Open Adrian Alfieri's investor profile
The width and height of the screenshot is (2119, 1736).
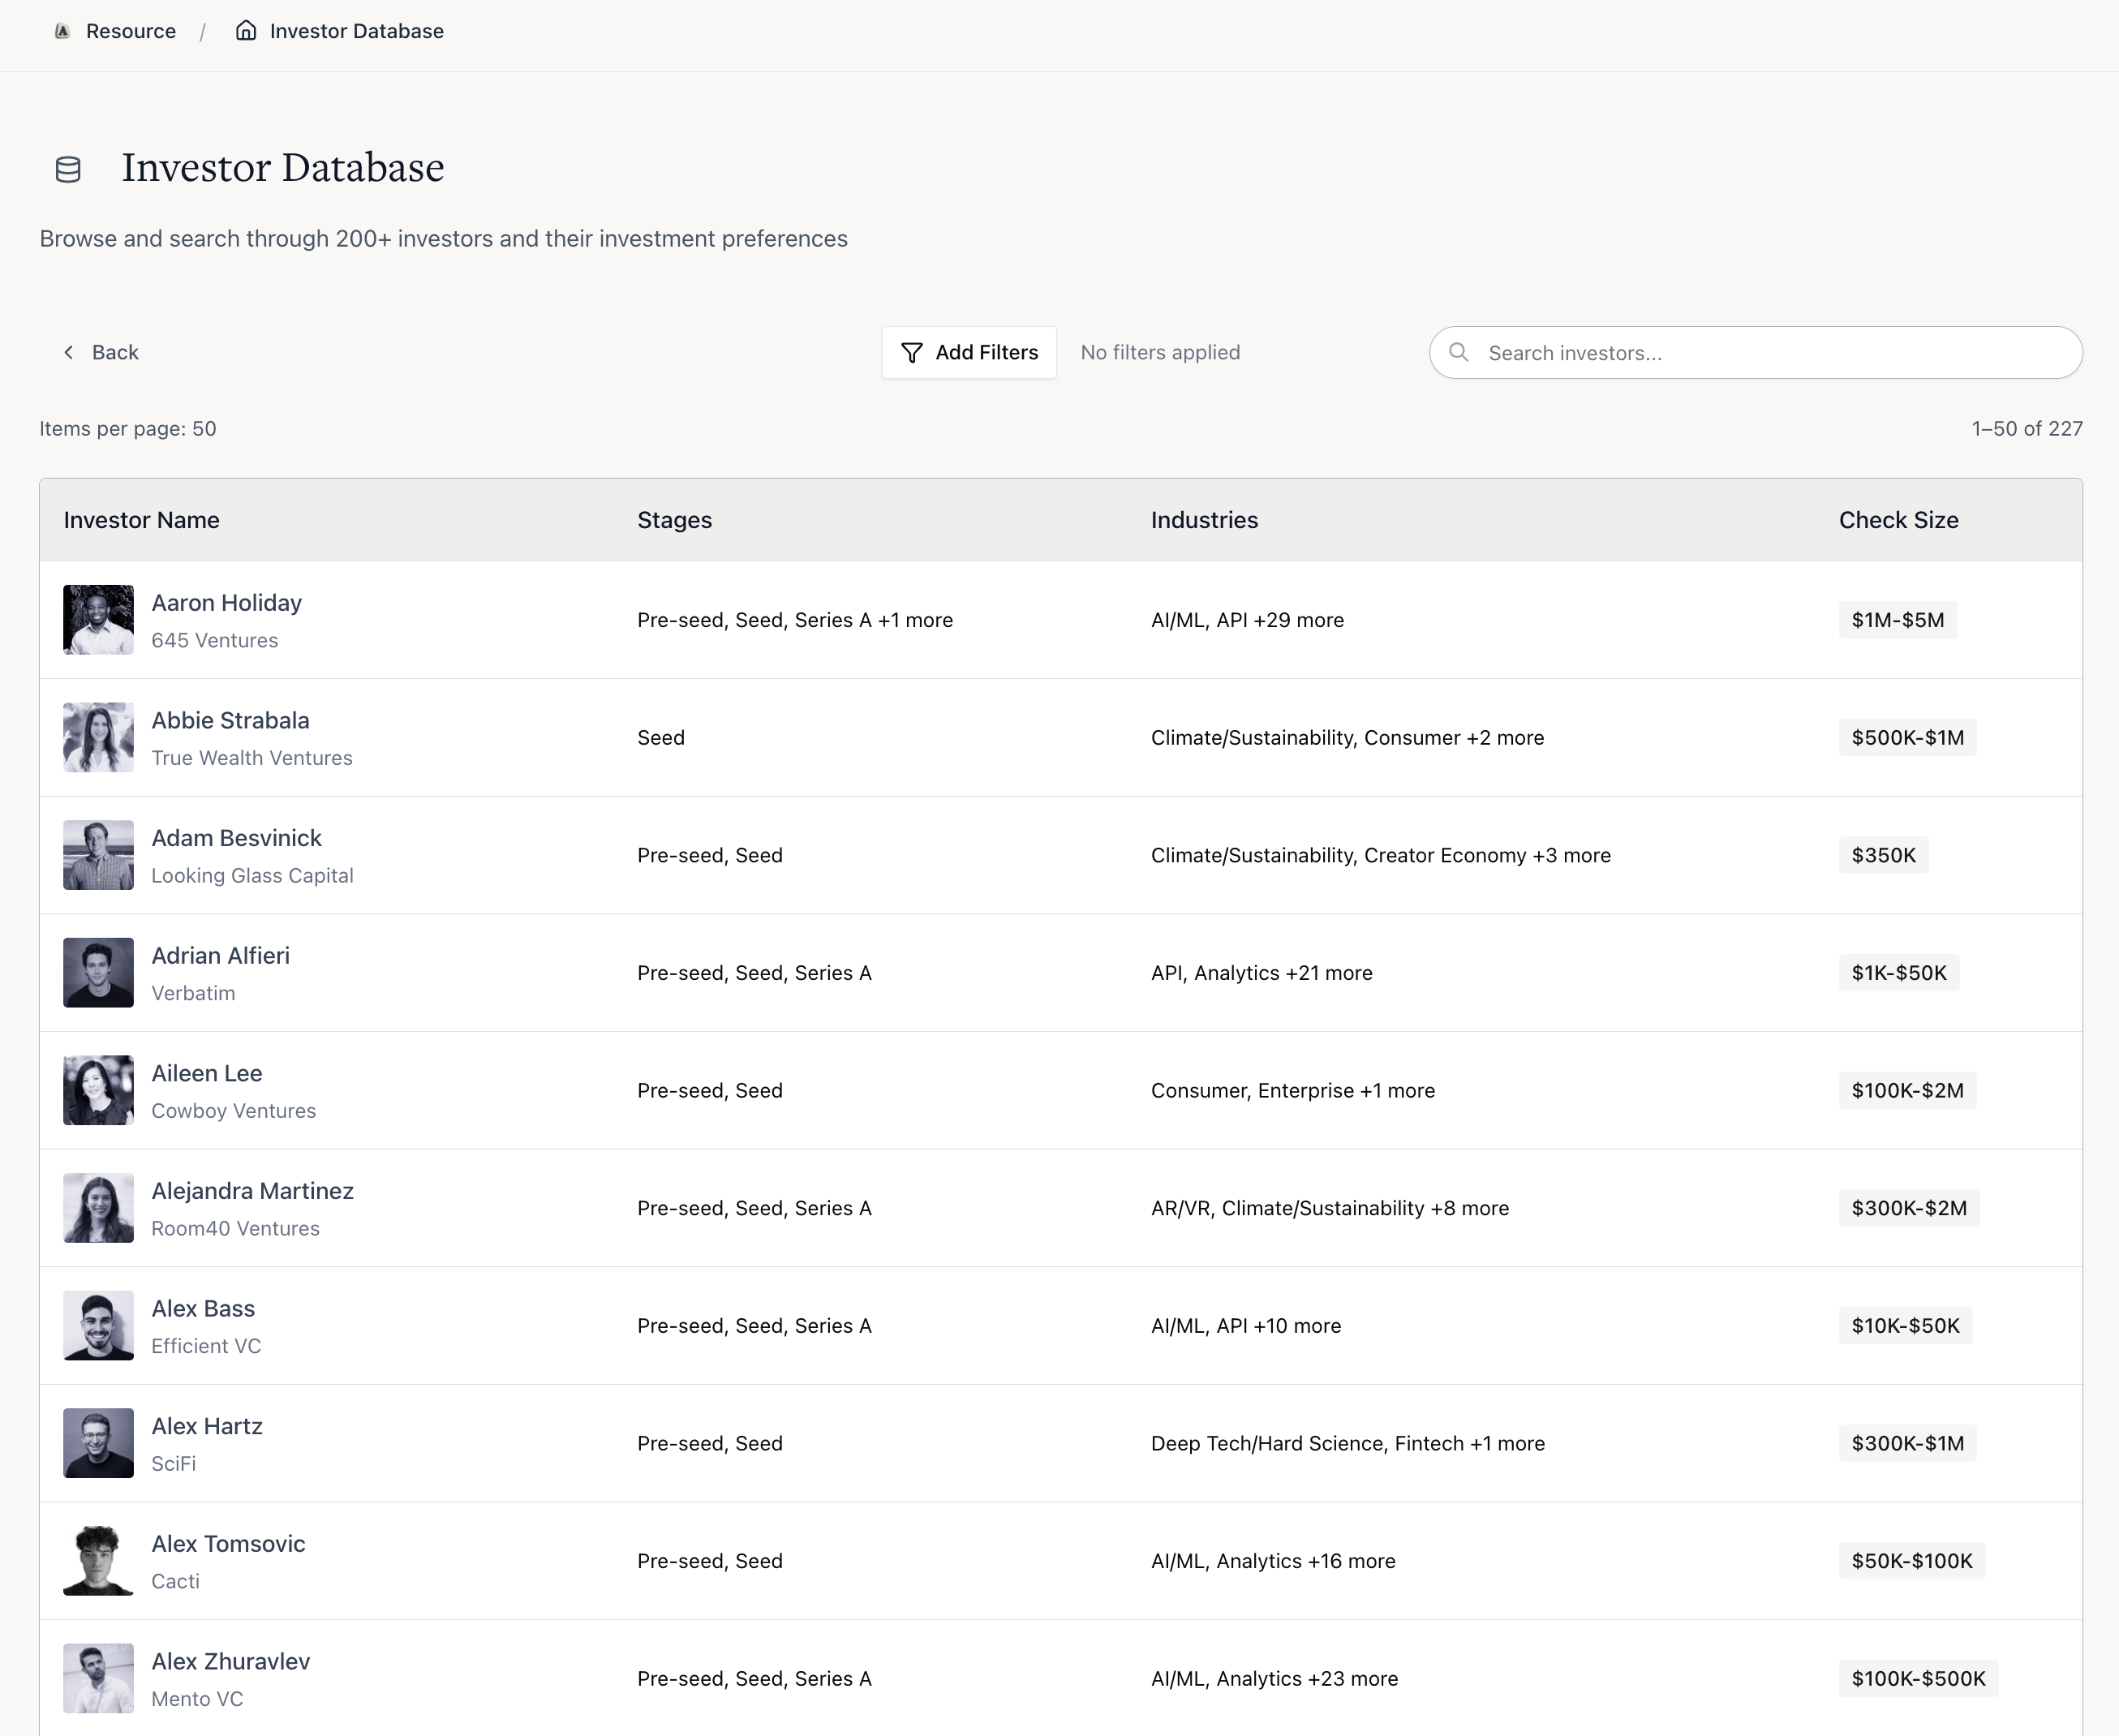click(x=220, y=955)
